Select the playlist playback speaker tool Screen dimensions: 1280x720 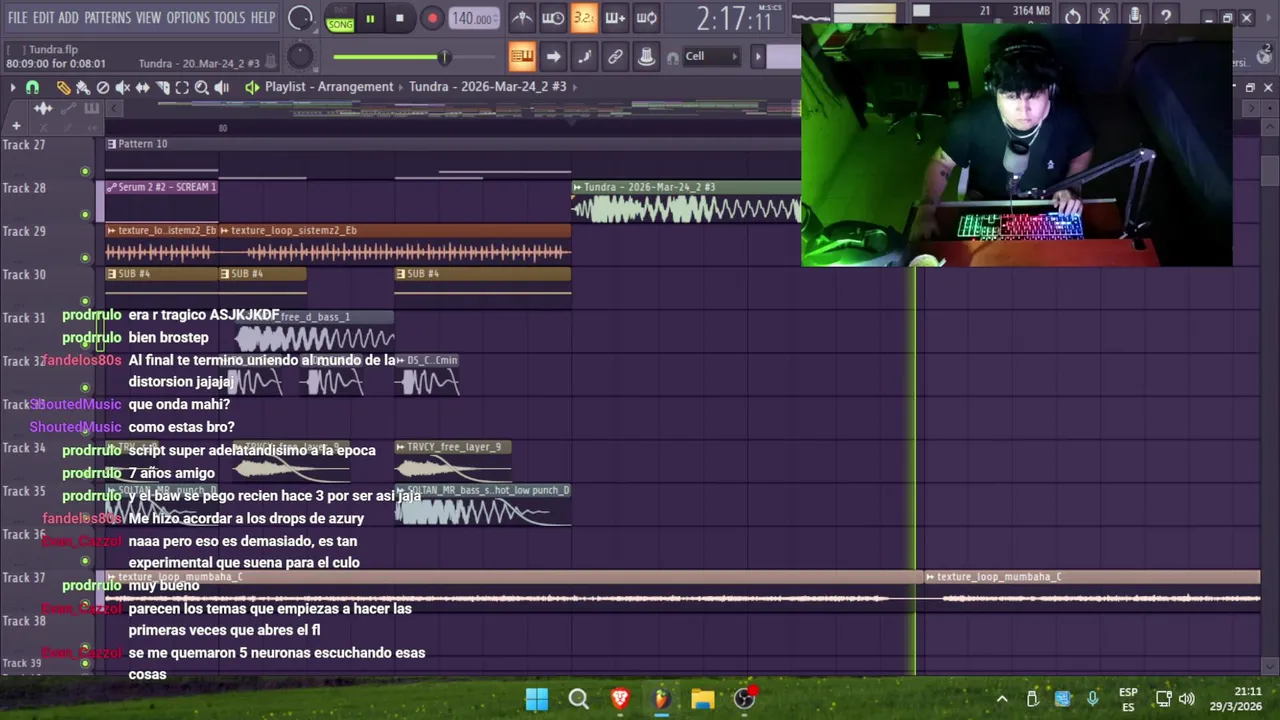click(x=221, y=87)
